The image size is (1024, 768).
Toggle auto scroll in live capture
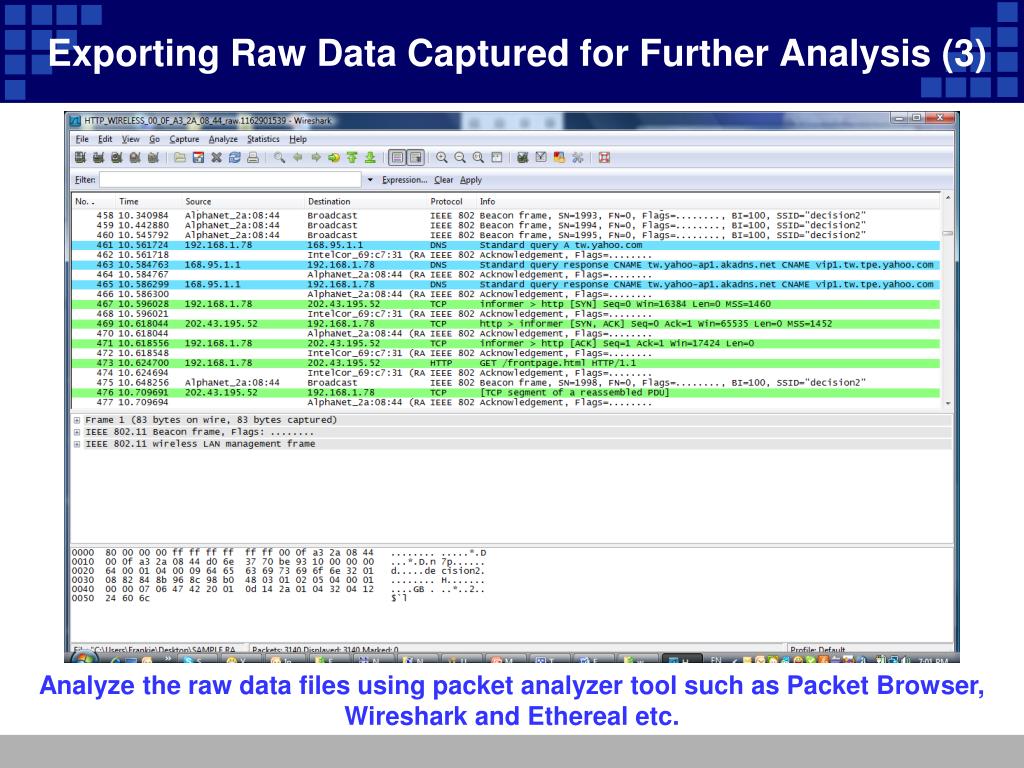415,157
